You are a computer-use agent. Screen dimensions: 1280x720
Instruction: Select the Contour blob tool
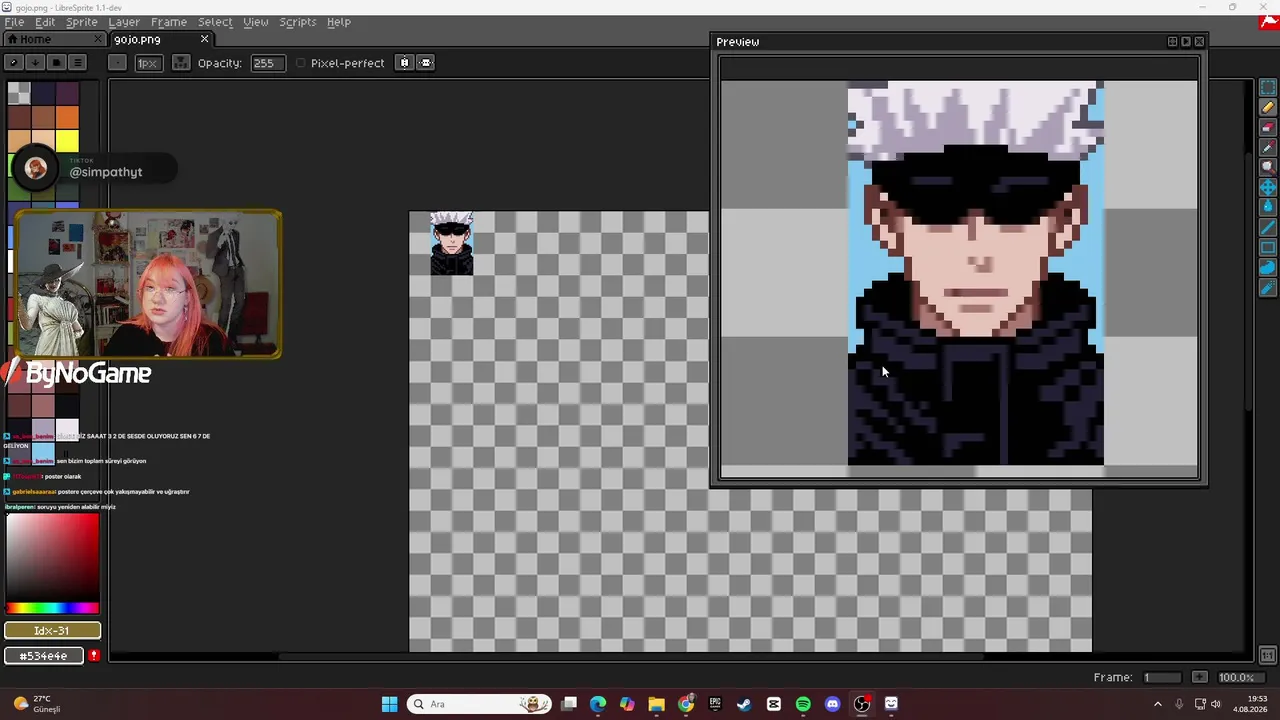(1268, 268)
